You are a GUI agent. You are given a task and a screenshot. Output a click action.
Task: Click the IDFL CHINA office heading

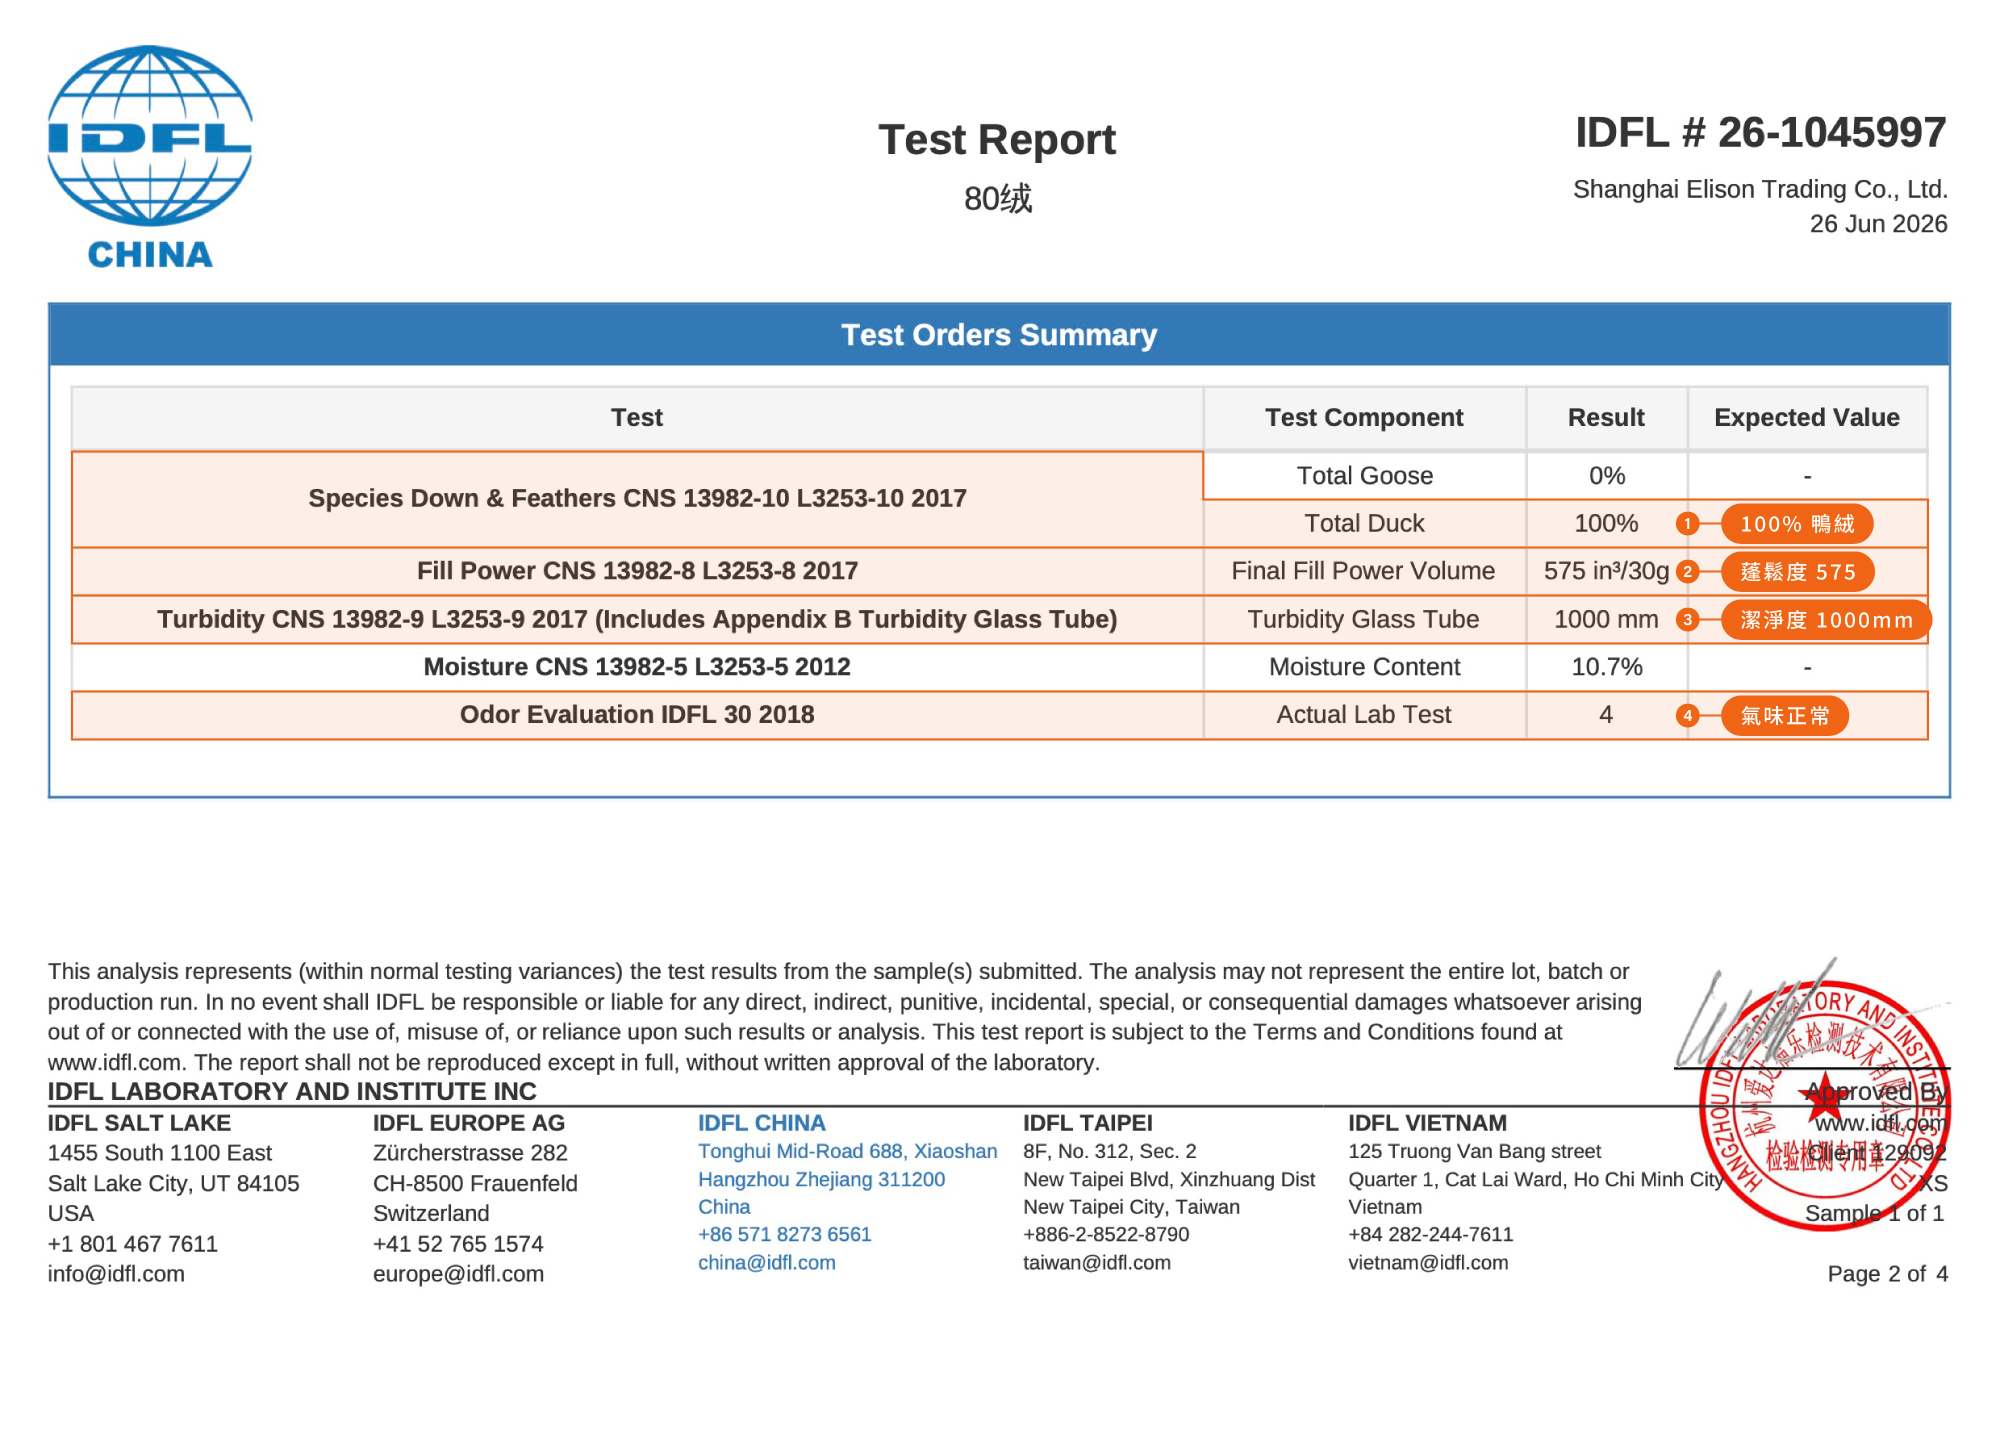761,1123
